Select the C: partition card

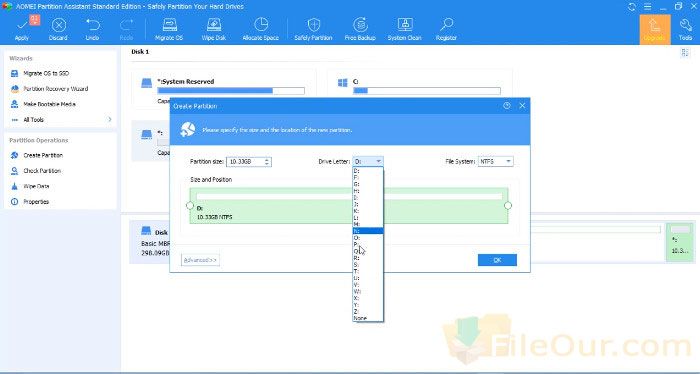420,89
